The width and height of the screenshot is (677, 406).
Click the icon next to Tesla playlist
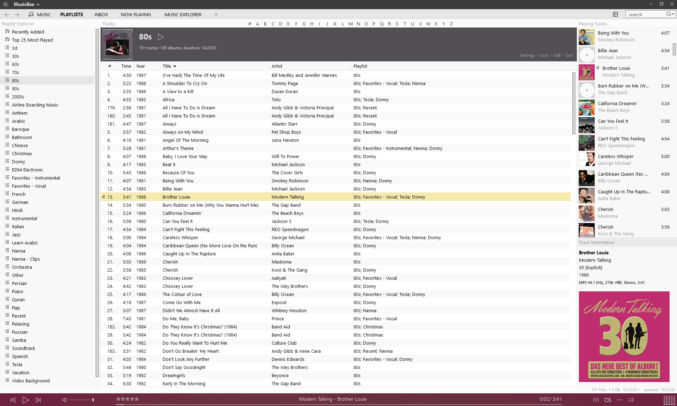[7, 364]
